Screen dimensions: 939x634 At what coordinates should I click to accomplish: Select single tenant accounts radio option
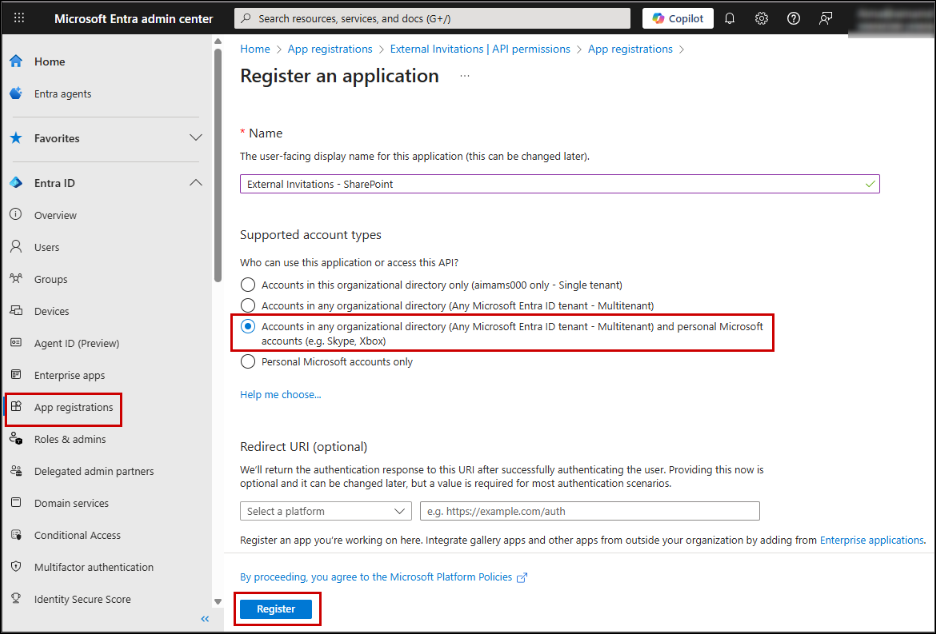(x=248, y=285)
